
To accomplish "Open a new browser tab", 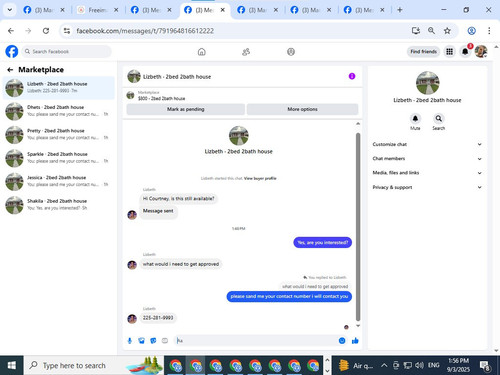I will [x=400, y=10].
